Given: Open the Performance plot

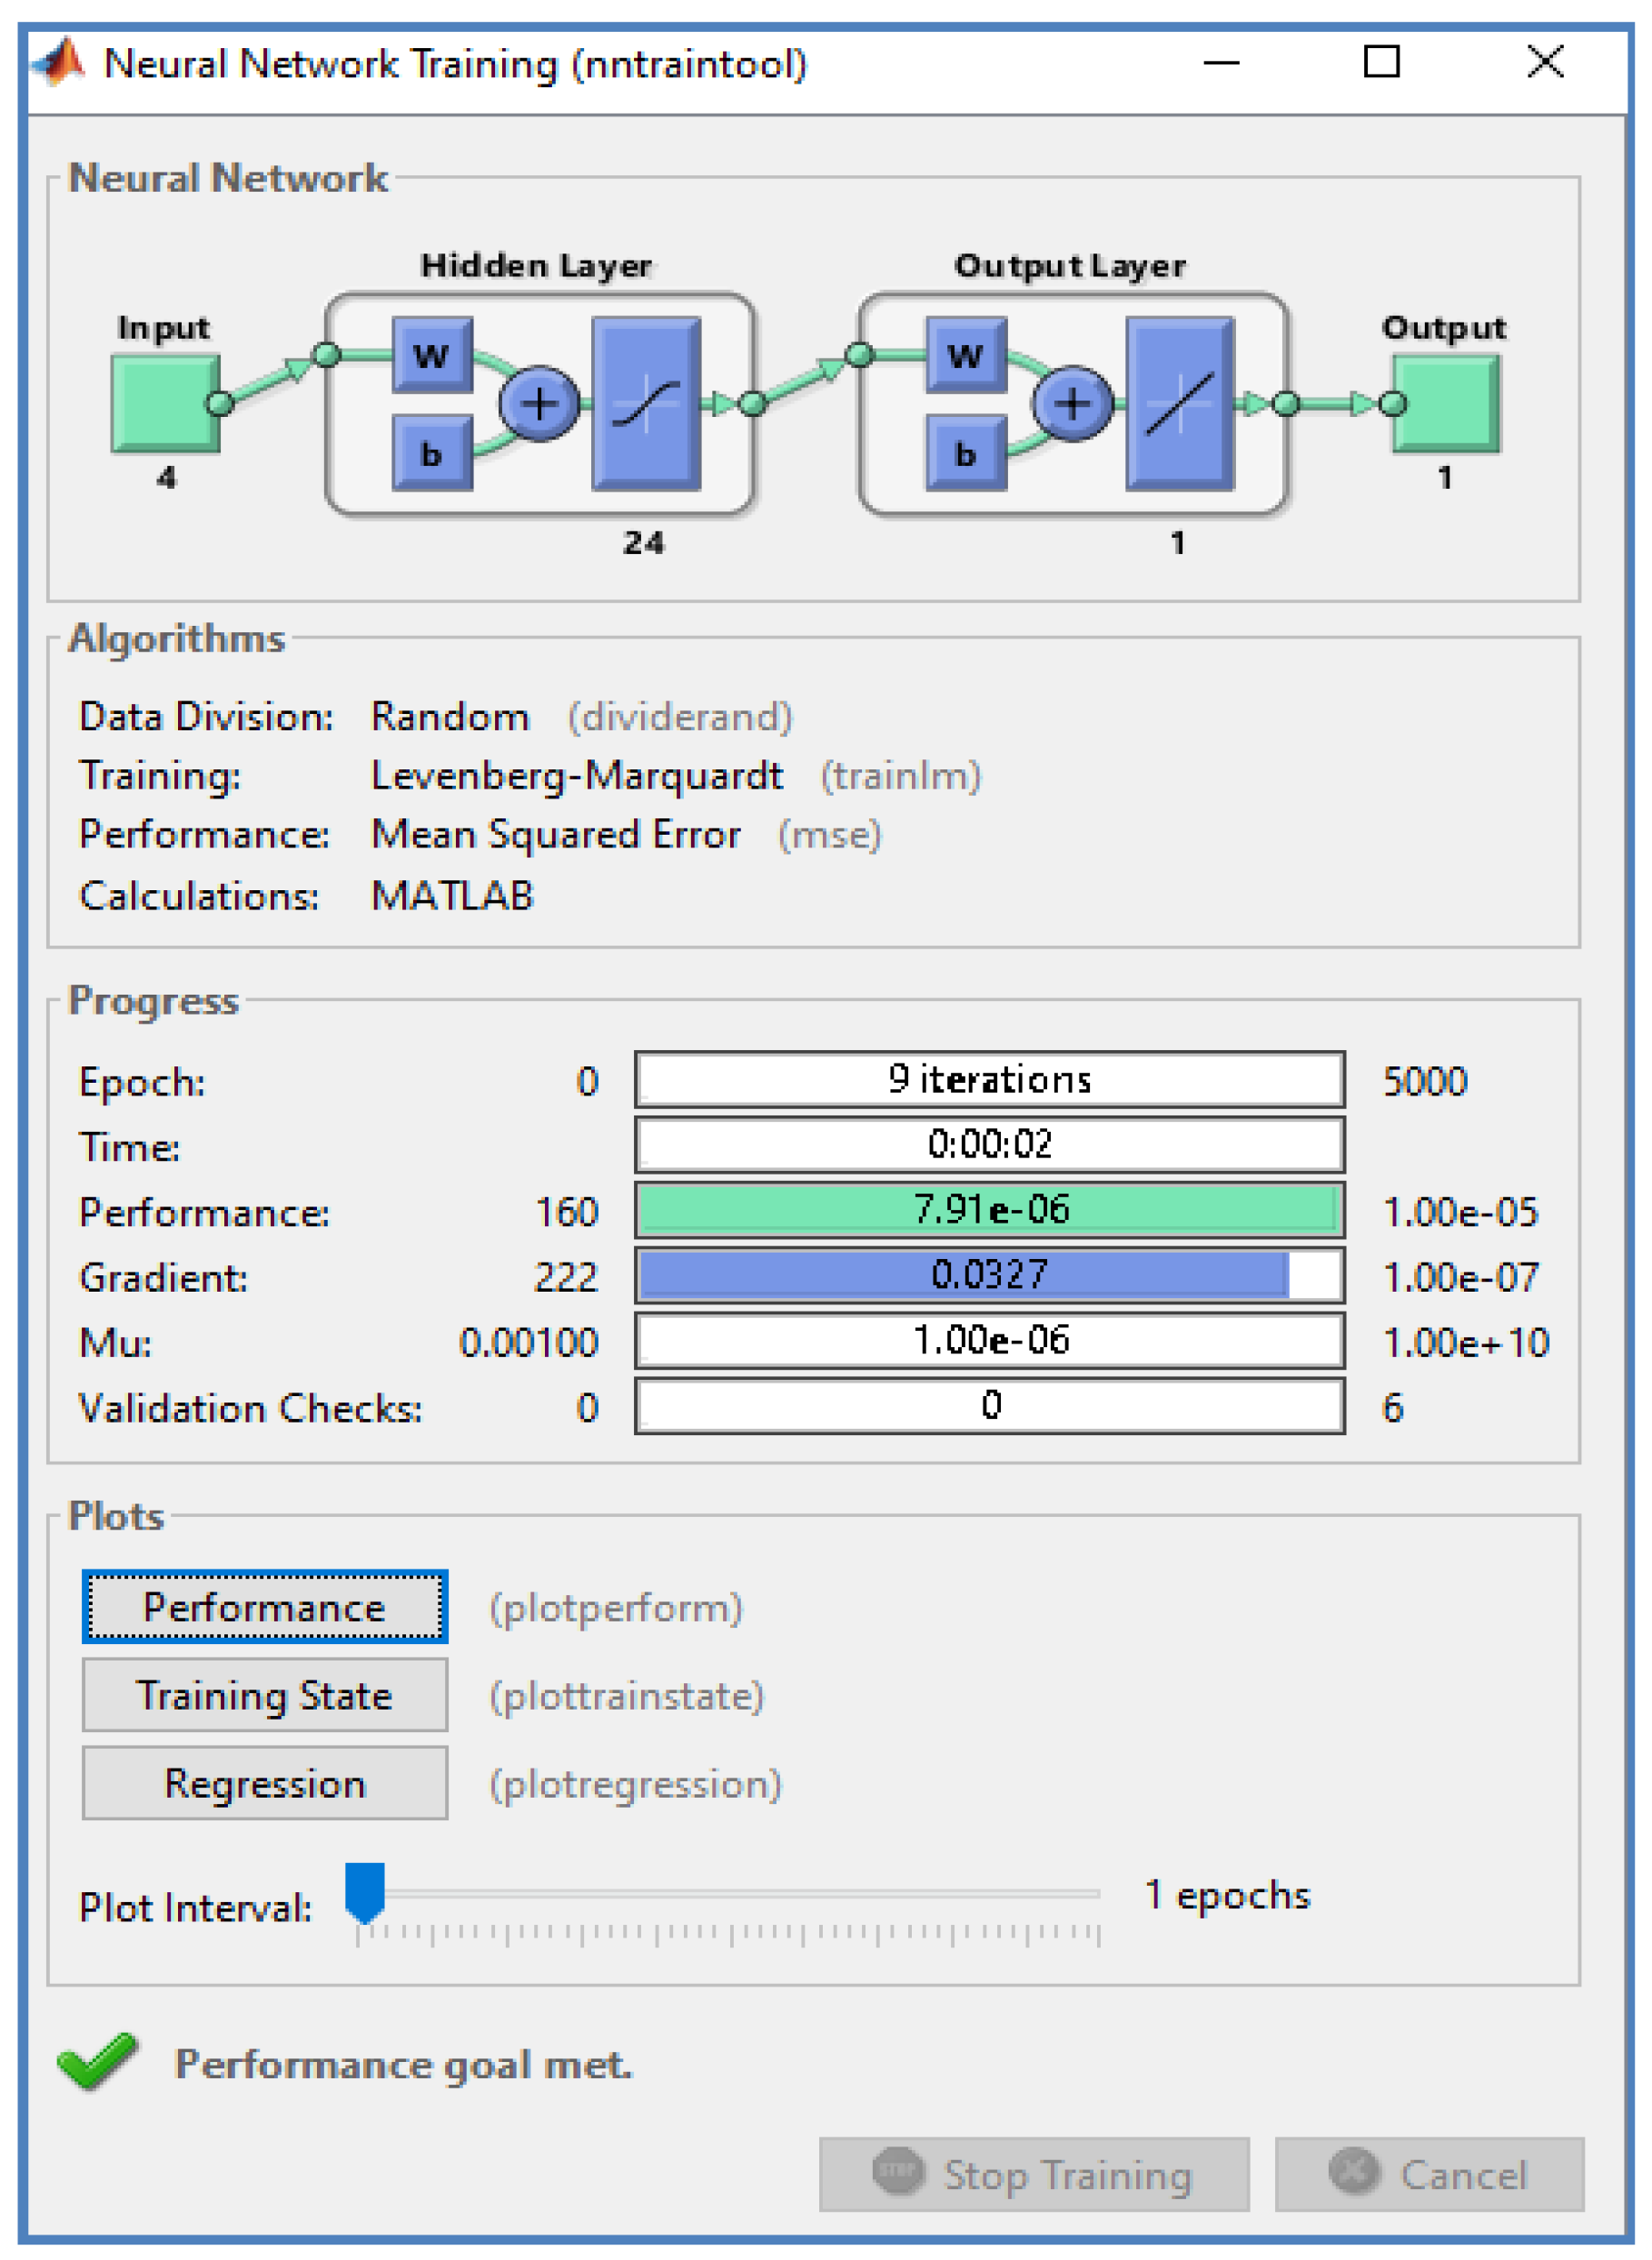Looking at the screenshot, I should click(x=265, y=1608).
